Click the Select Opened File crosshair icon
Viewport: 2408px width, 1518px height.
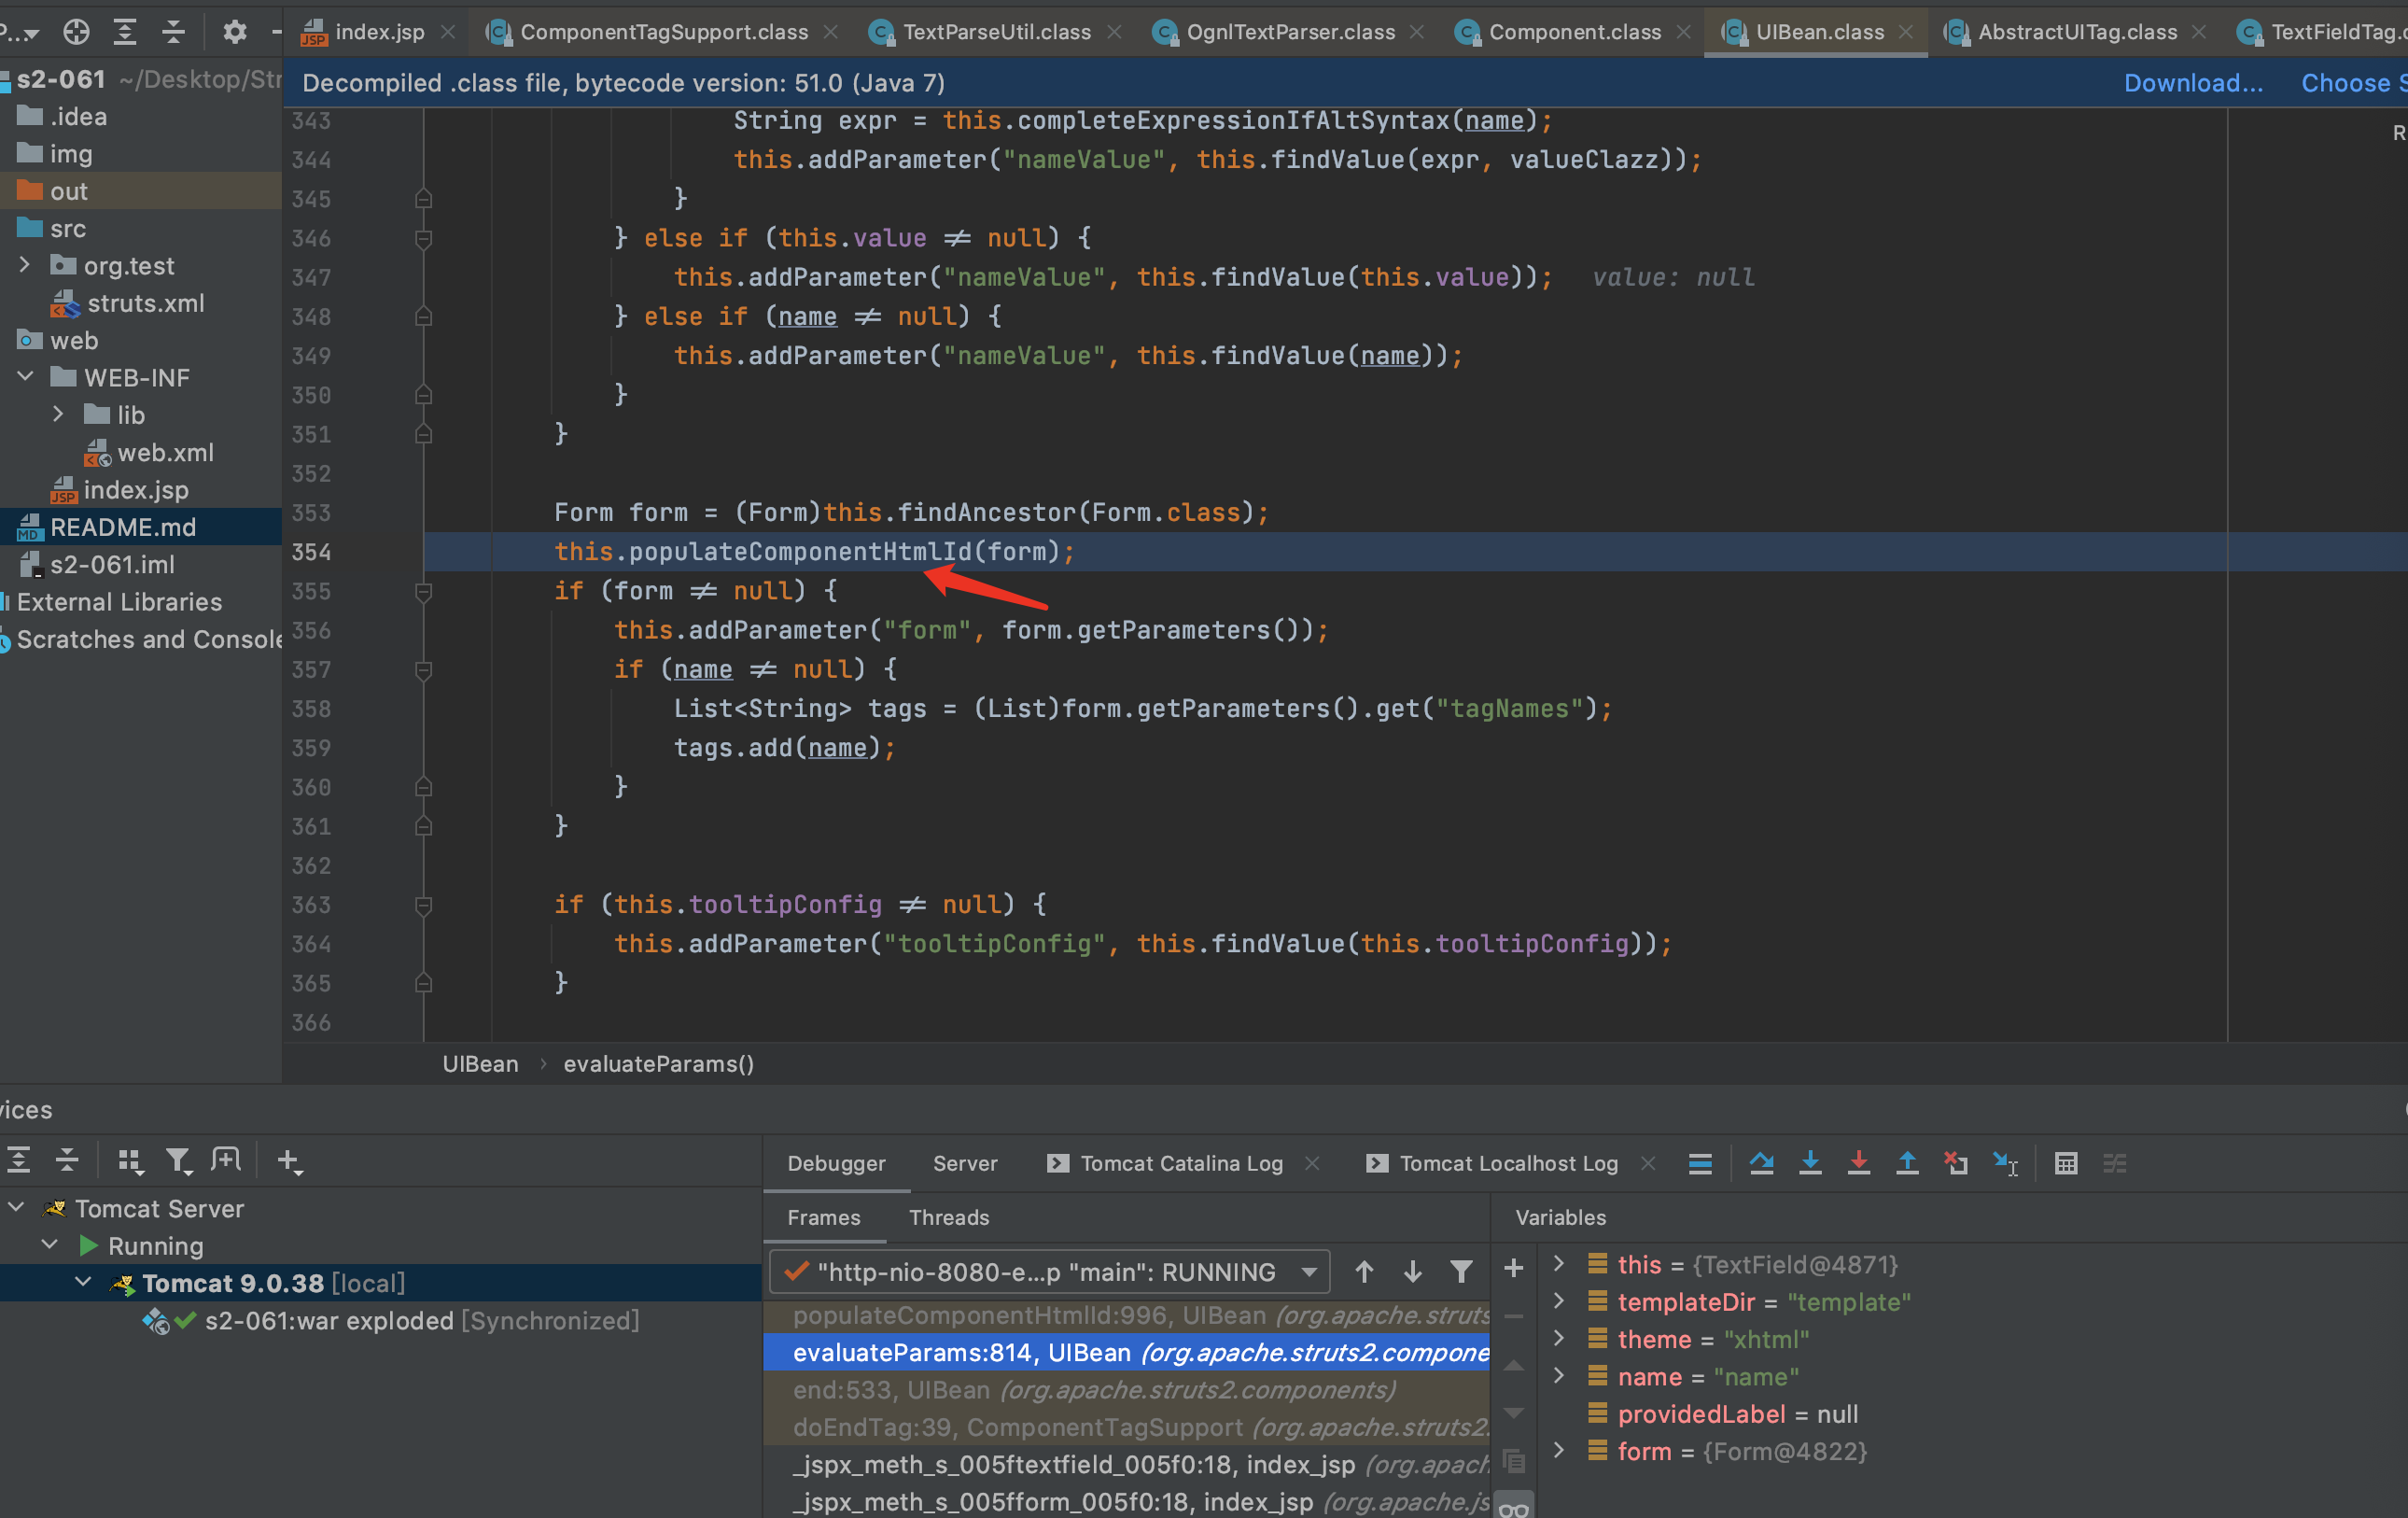pos(76,32)
